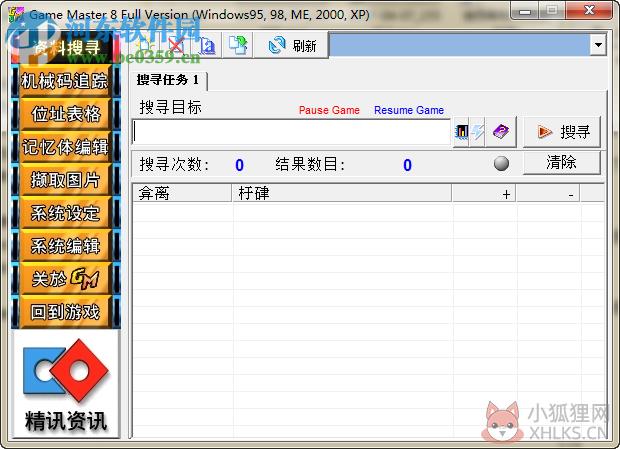
Task: Click the 搜寻 search button
Action: 562,132
